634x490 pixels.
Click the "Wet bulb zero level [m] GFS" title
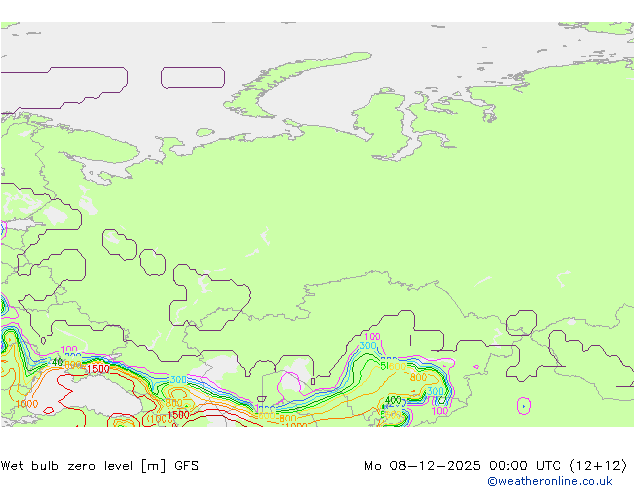pos(100,466)
